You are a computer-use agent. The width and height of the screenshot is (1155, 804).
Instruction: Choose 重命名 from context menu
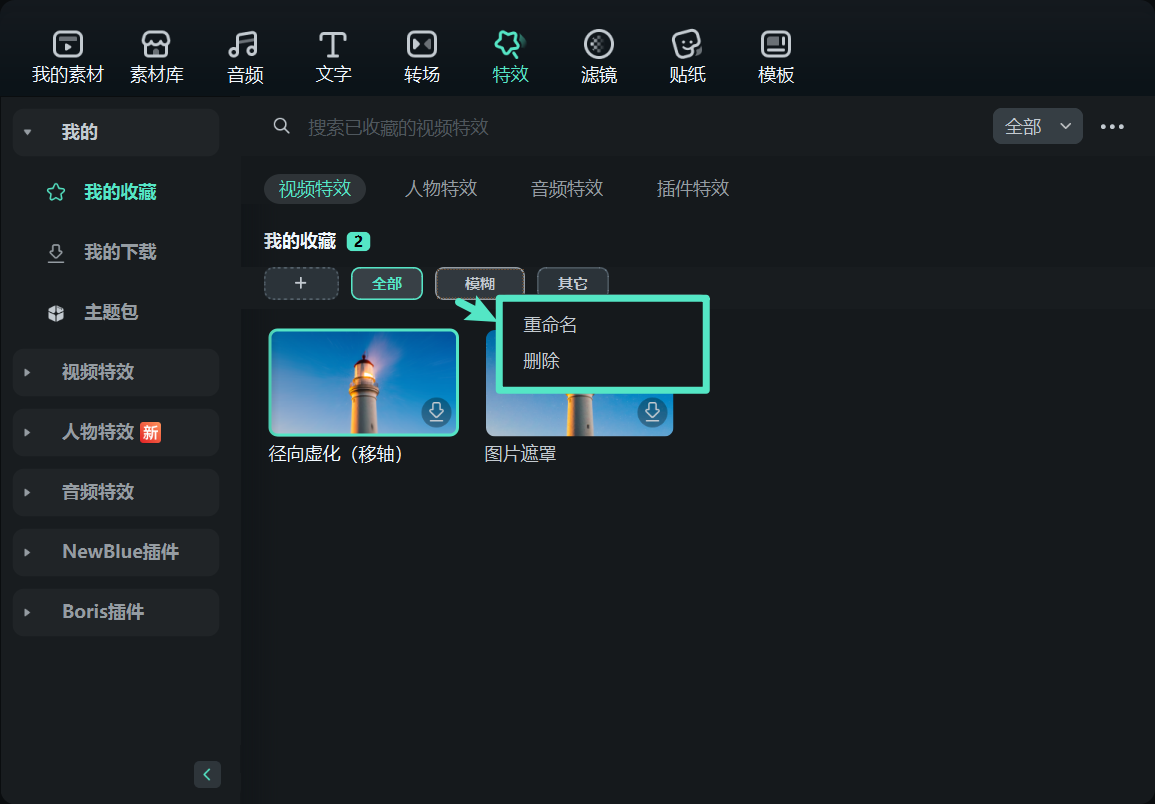(x=550, y=325)
